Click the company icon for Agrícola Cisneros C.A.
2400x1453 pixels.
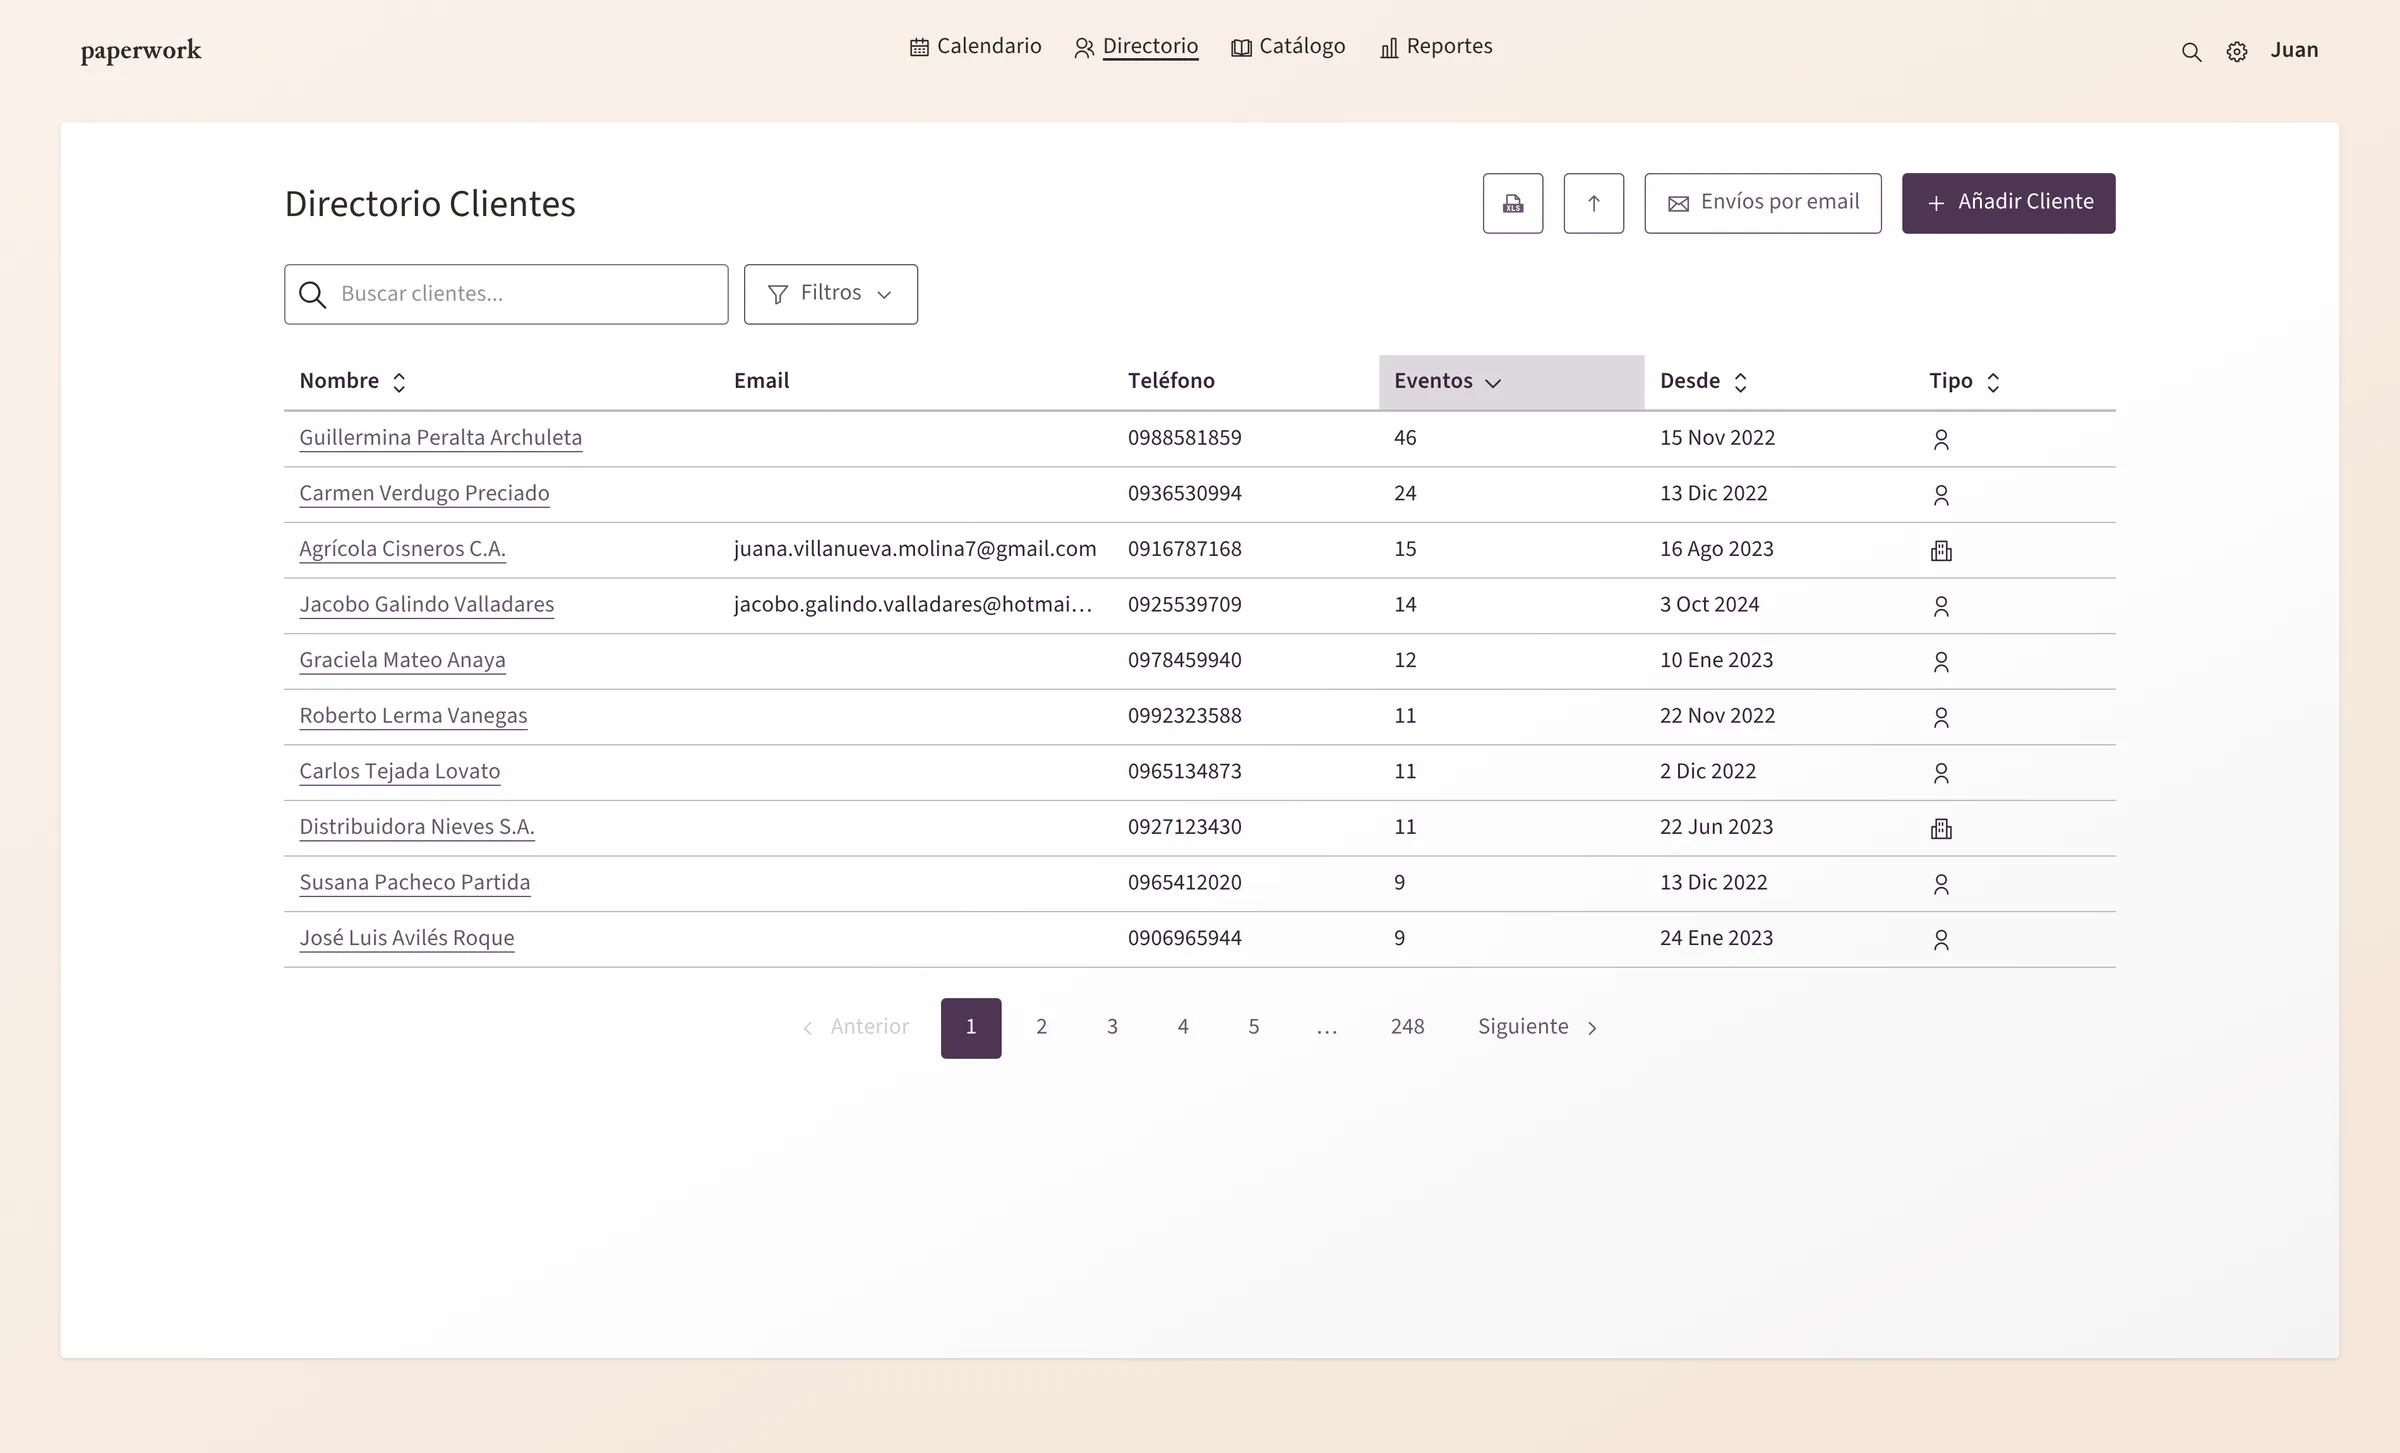coord(1941,550)
